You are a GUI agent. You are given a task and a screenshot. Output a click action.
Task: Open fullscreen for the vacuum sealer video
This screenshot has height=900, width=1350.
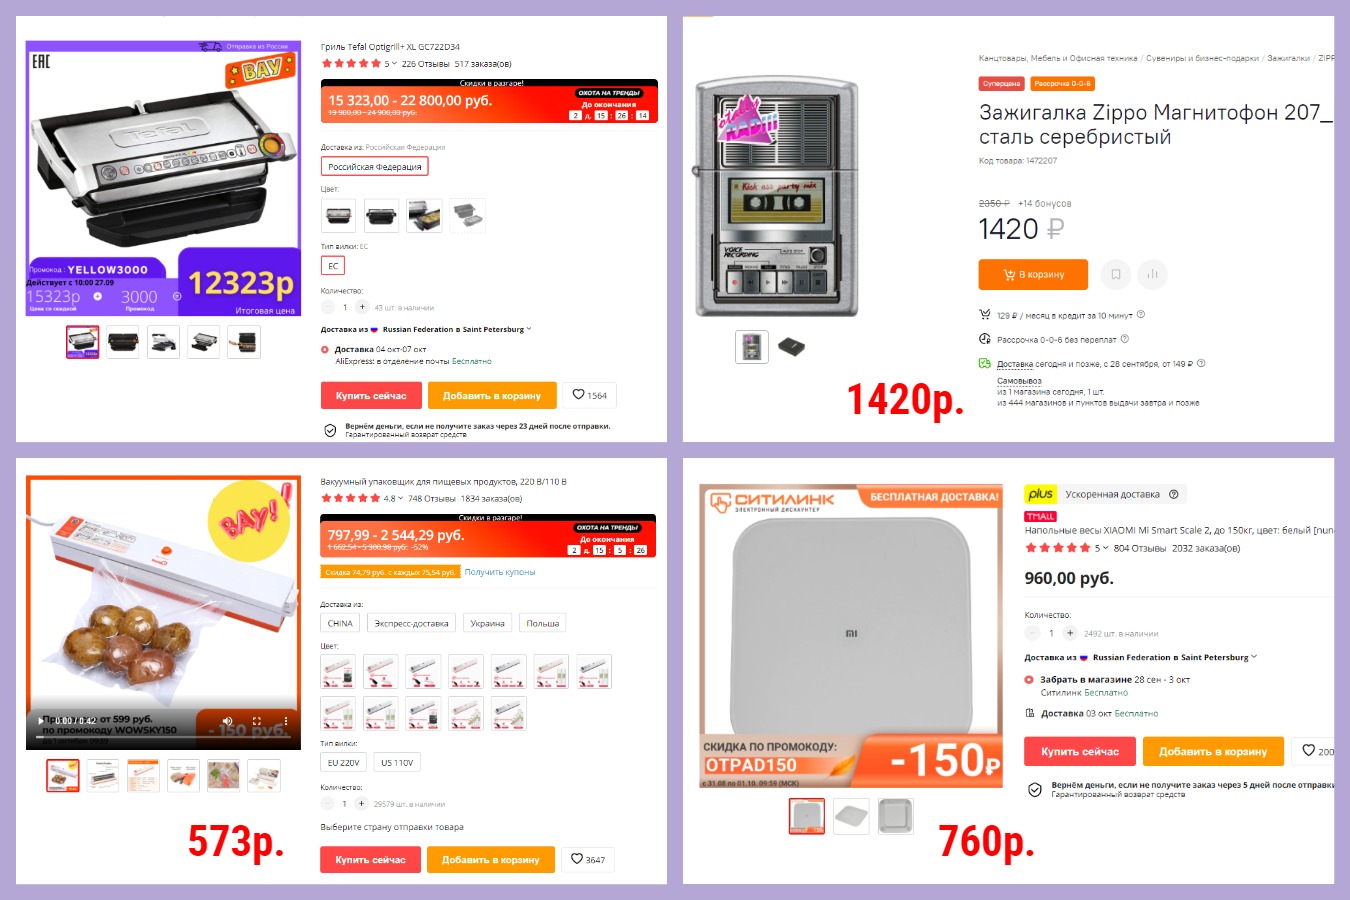click(257, 721)
